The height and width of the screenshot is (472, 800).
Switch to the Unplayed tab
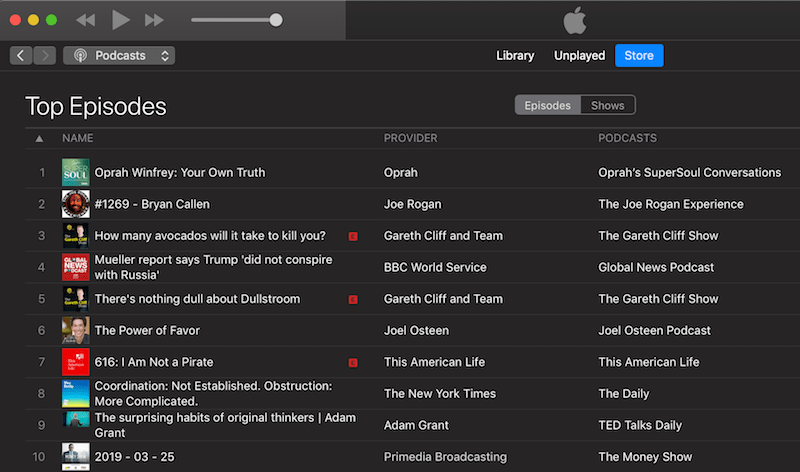(580, 55)
